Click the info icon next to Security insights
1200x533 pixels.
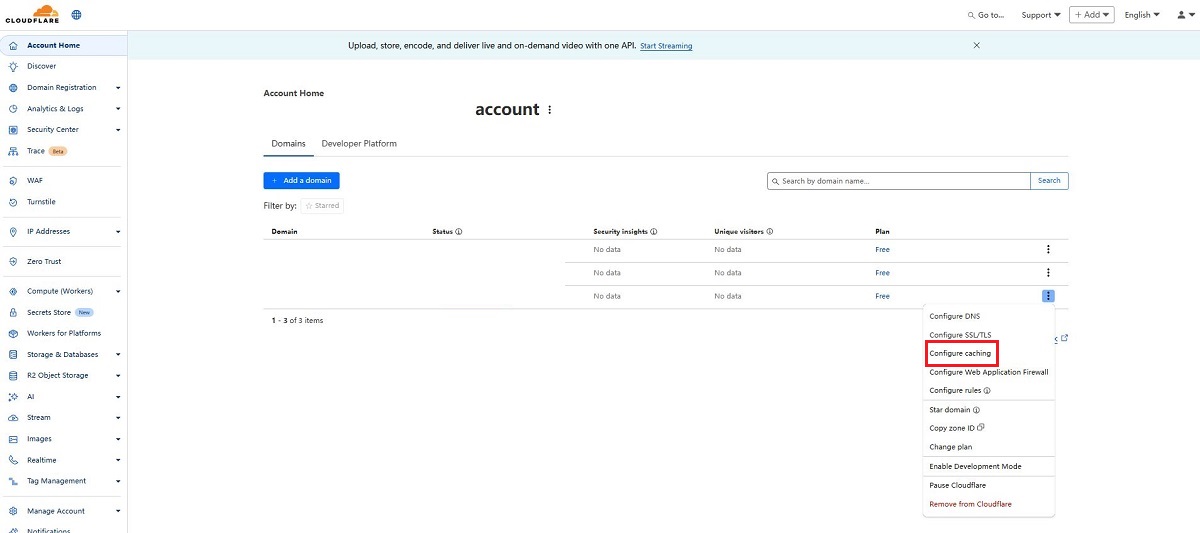coord(653,231)
